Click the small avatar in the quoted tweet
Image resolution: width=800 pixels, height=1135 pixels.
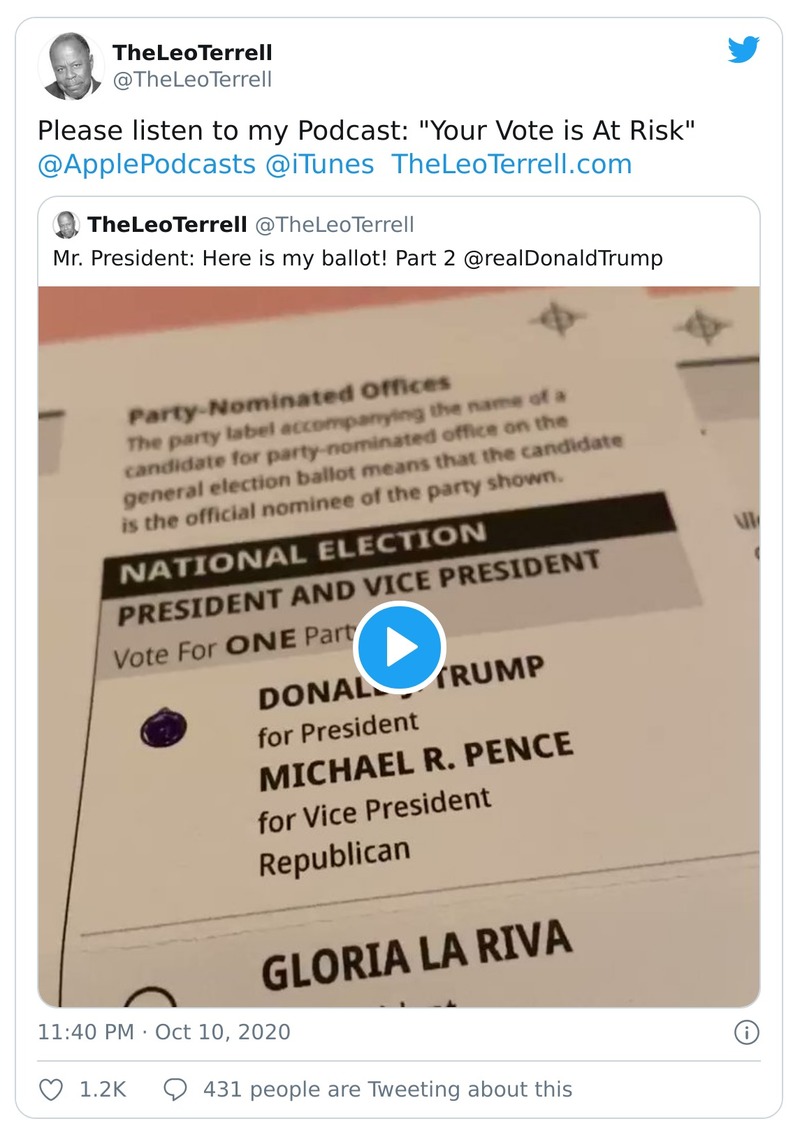click(x=66, y=223)
